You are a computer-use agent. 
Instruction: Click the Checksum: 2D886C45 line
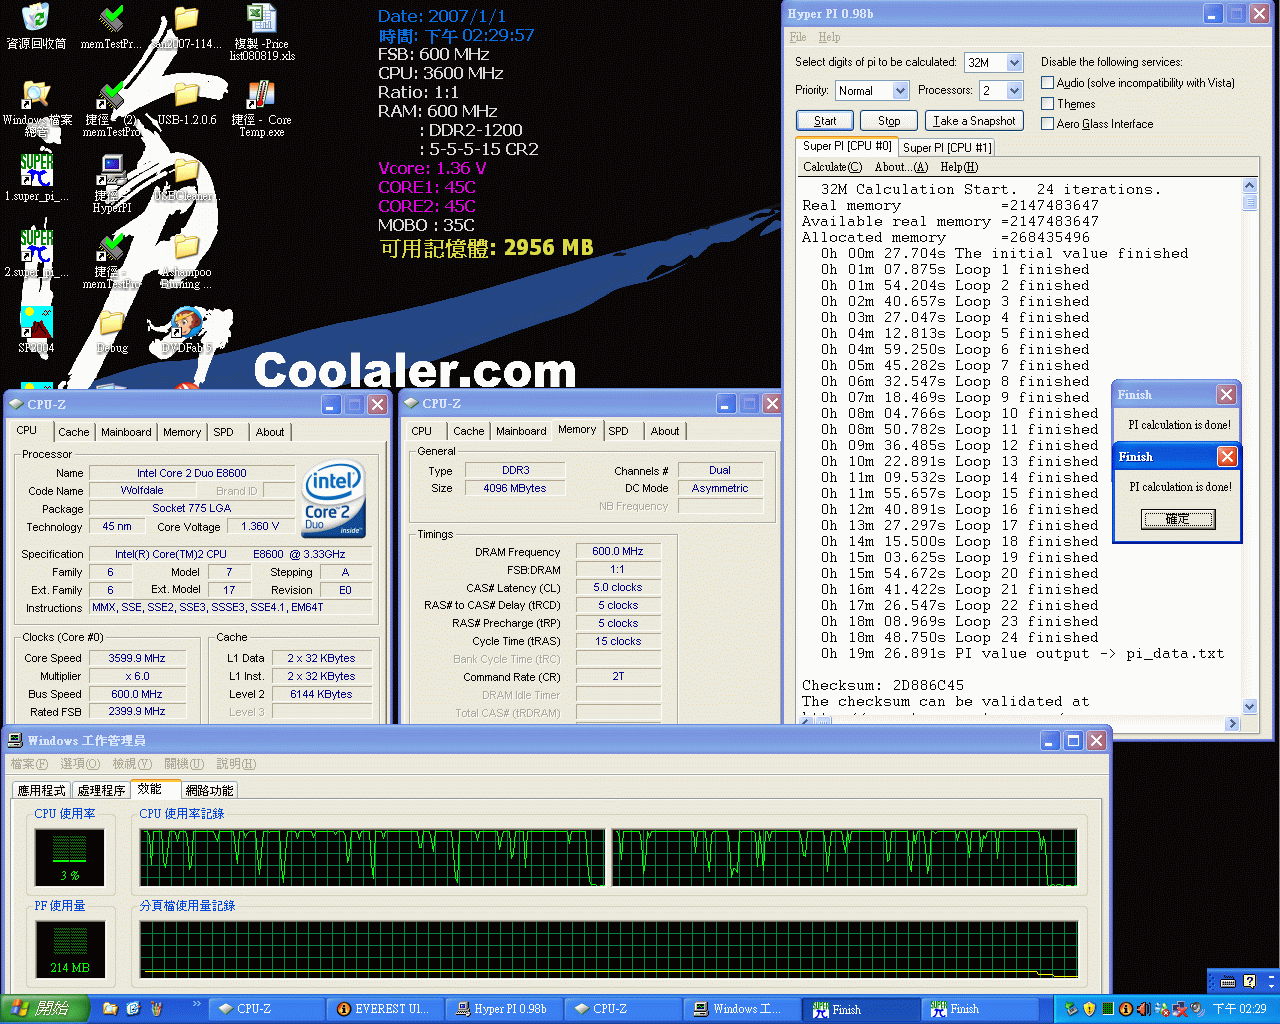tap(883, 685)
